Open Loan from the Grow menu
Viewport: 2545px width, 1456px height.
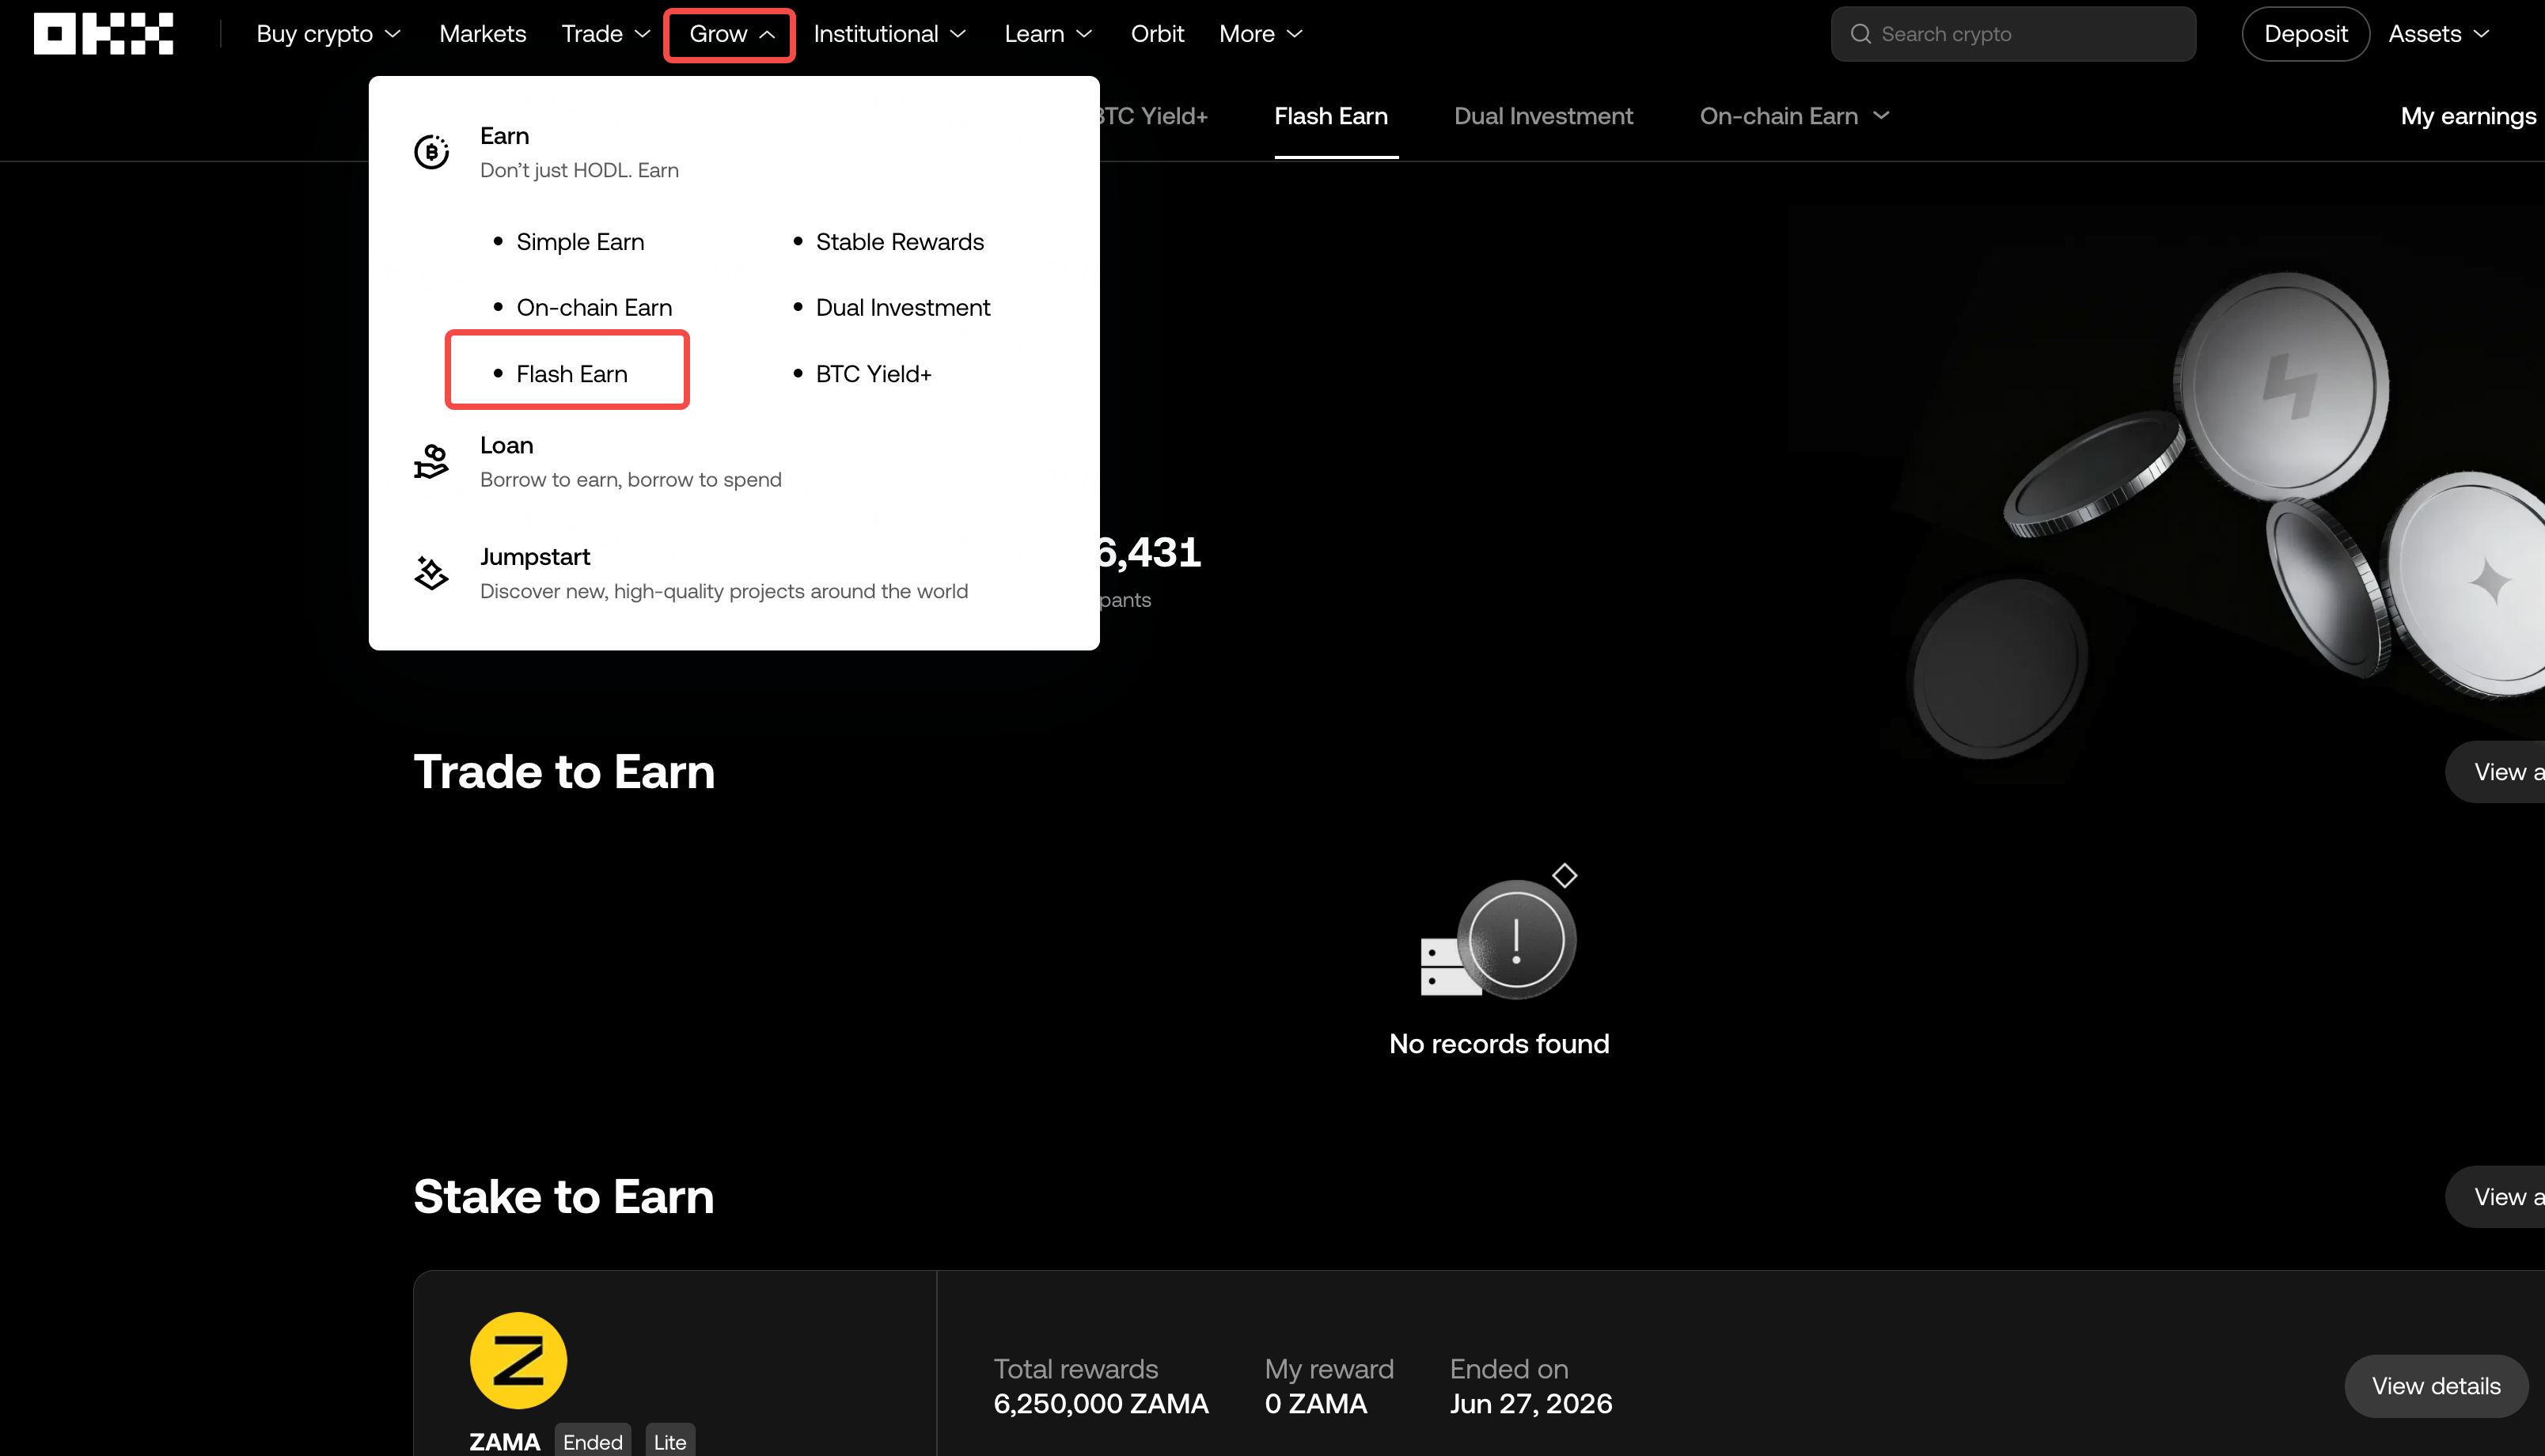coord(506,445)
